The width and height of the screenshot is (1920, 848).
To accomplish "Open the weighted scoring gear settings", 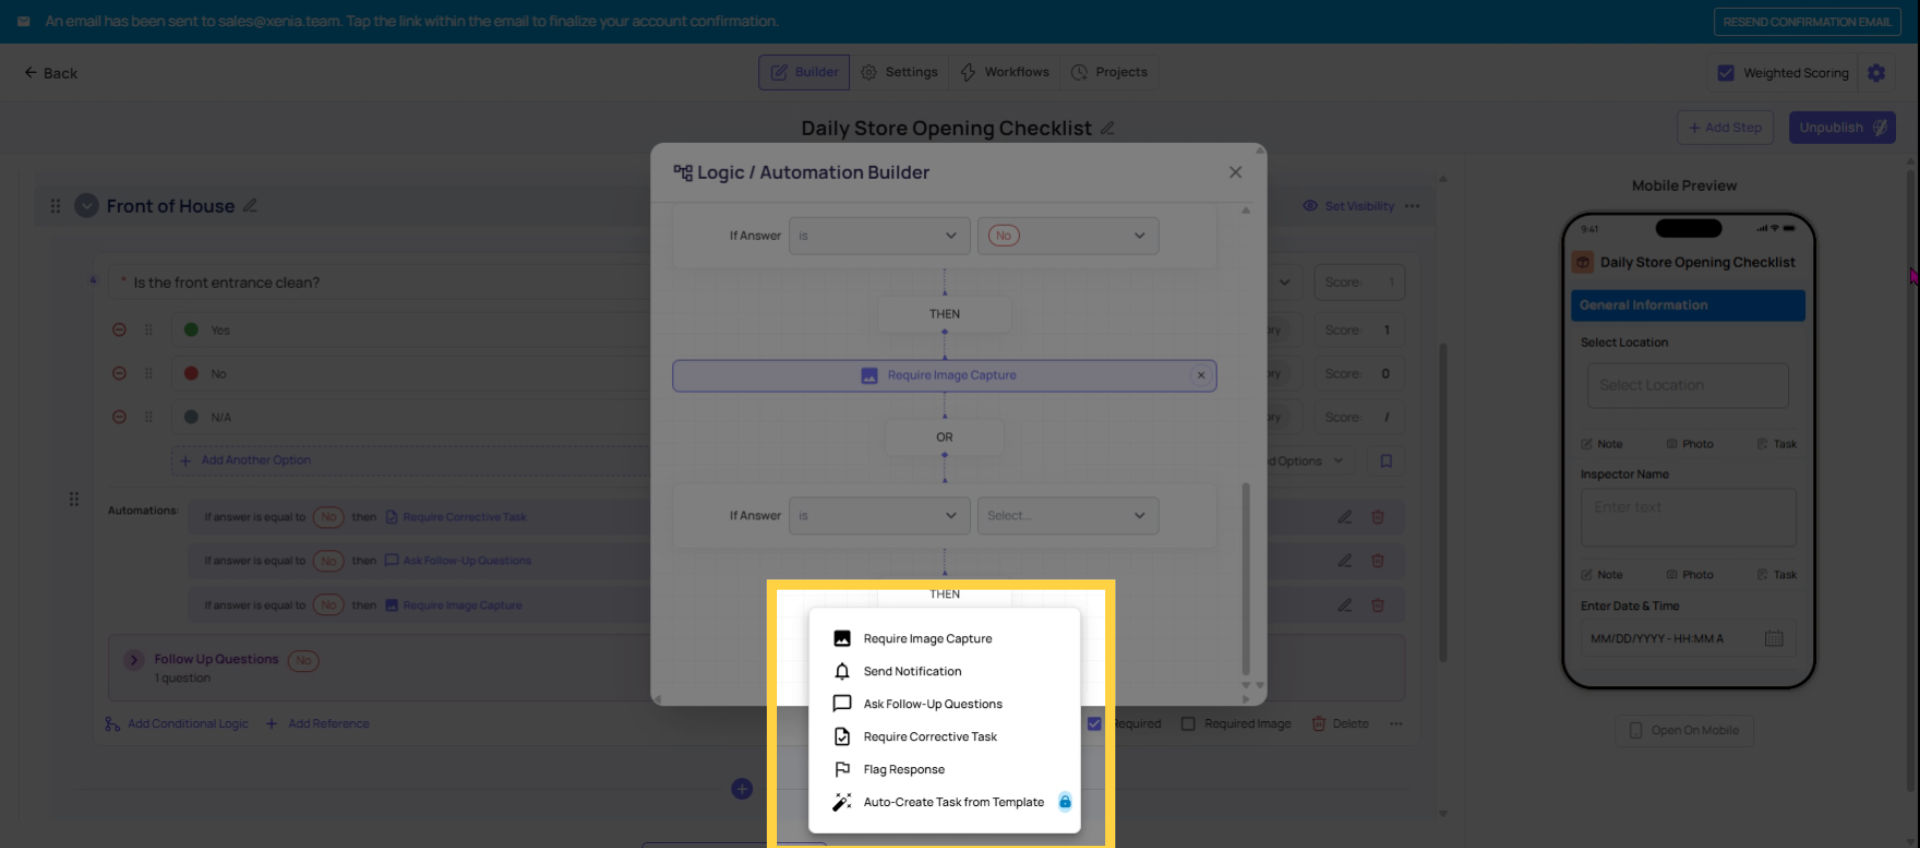I will (x=1877, y=73).
